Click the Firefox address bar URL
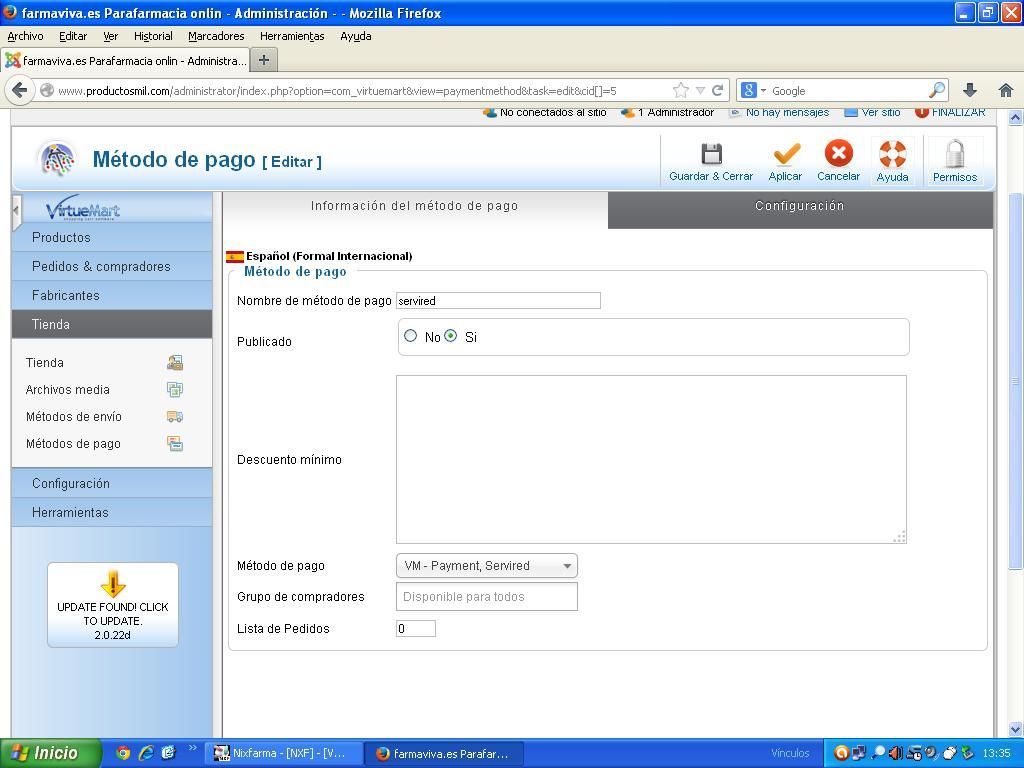The height and width of the screenshot is (768, 1024). tap(337, 91)
